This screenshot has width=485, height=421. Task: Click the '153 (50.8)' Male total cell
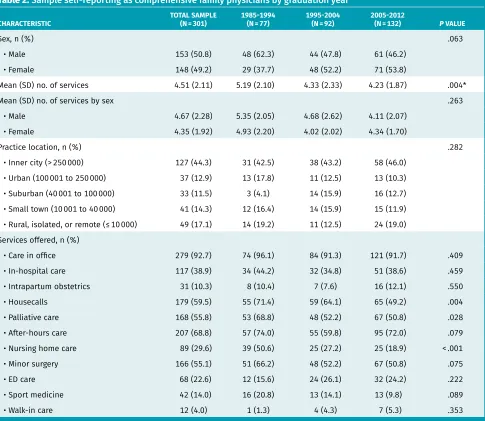click(x=193, y=54)
